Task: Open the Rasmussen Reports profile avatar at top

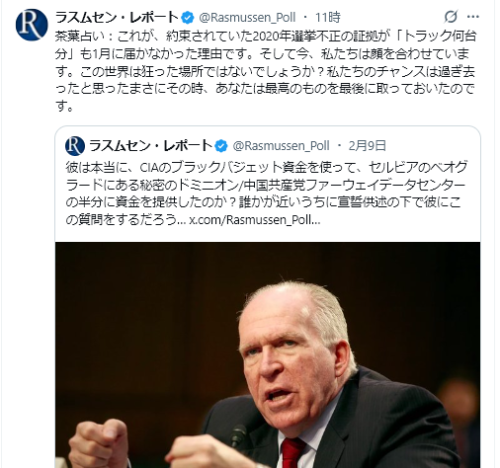Action: point(32,25)
